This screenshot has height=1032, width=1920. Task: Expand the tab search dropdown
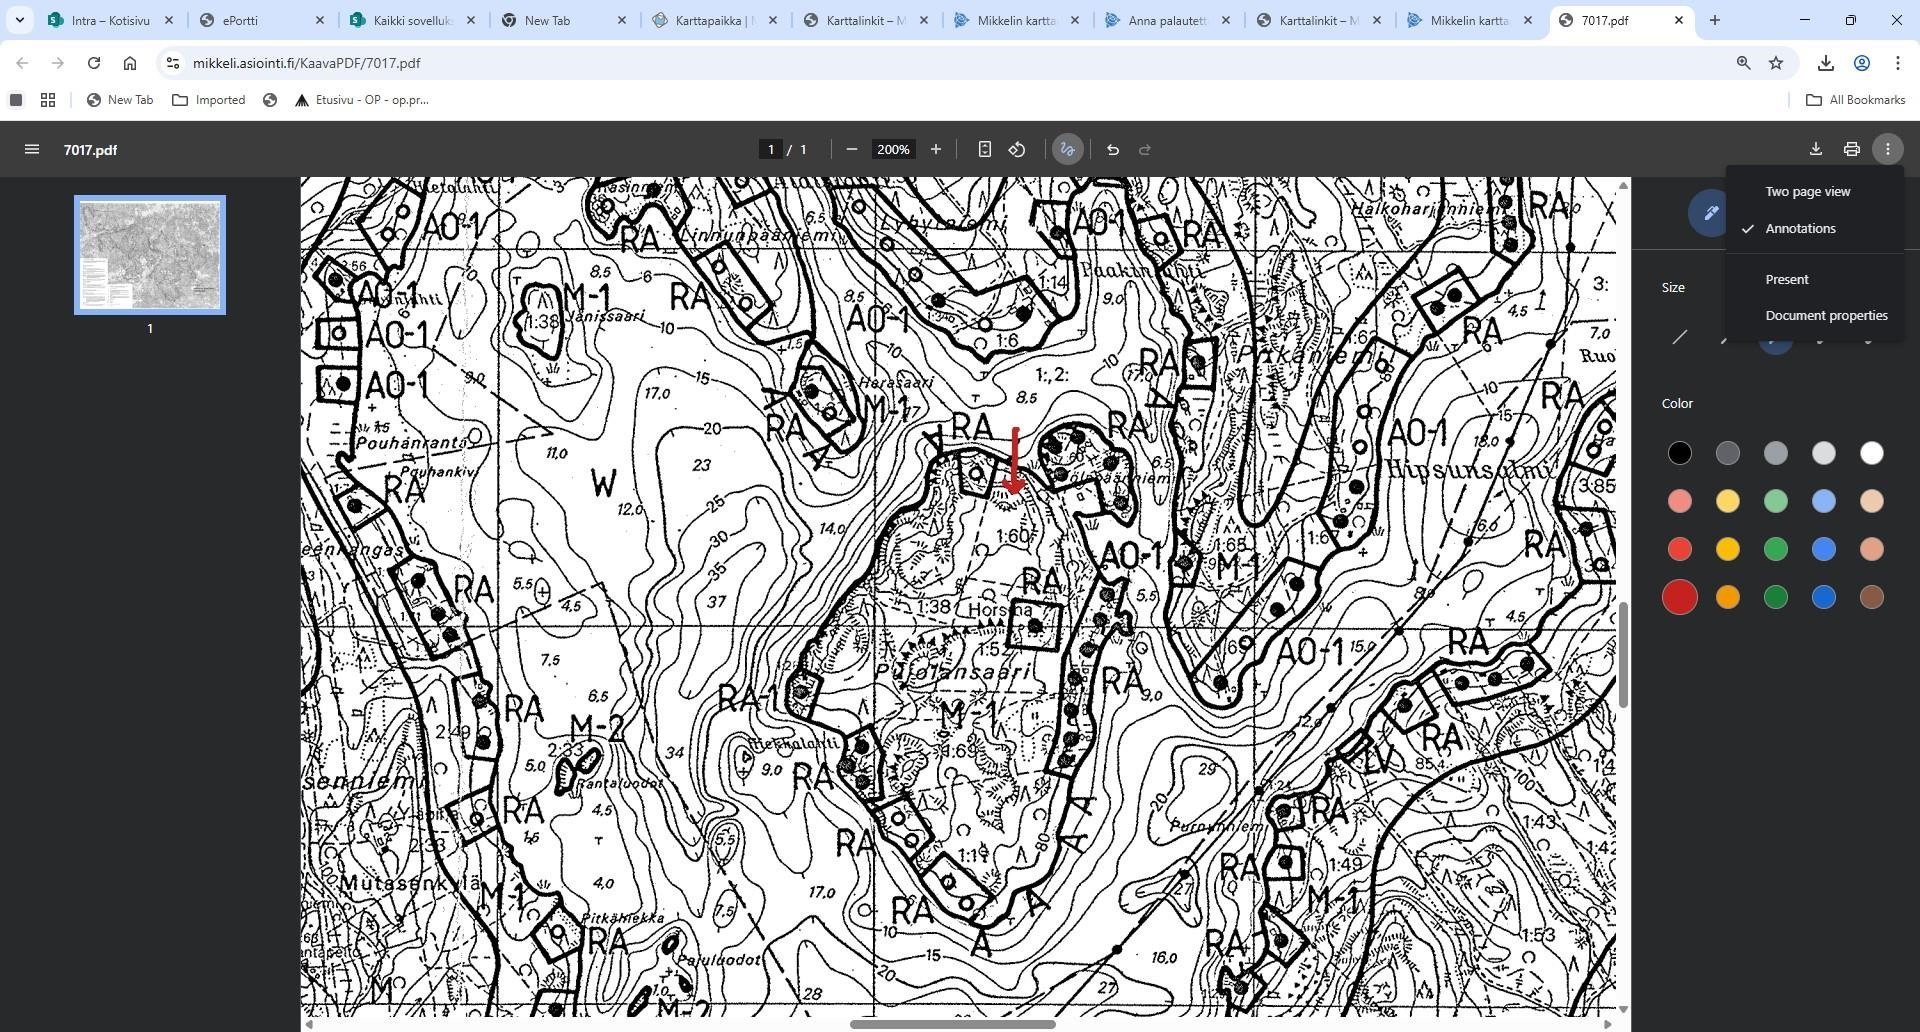[x=19, y=20]
